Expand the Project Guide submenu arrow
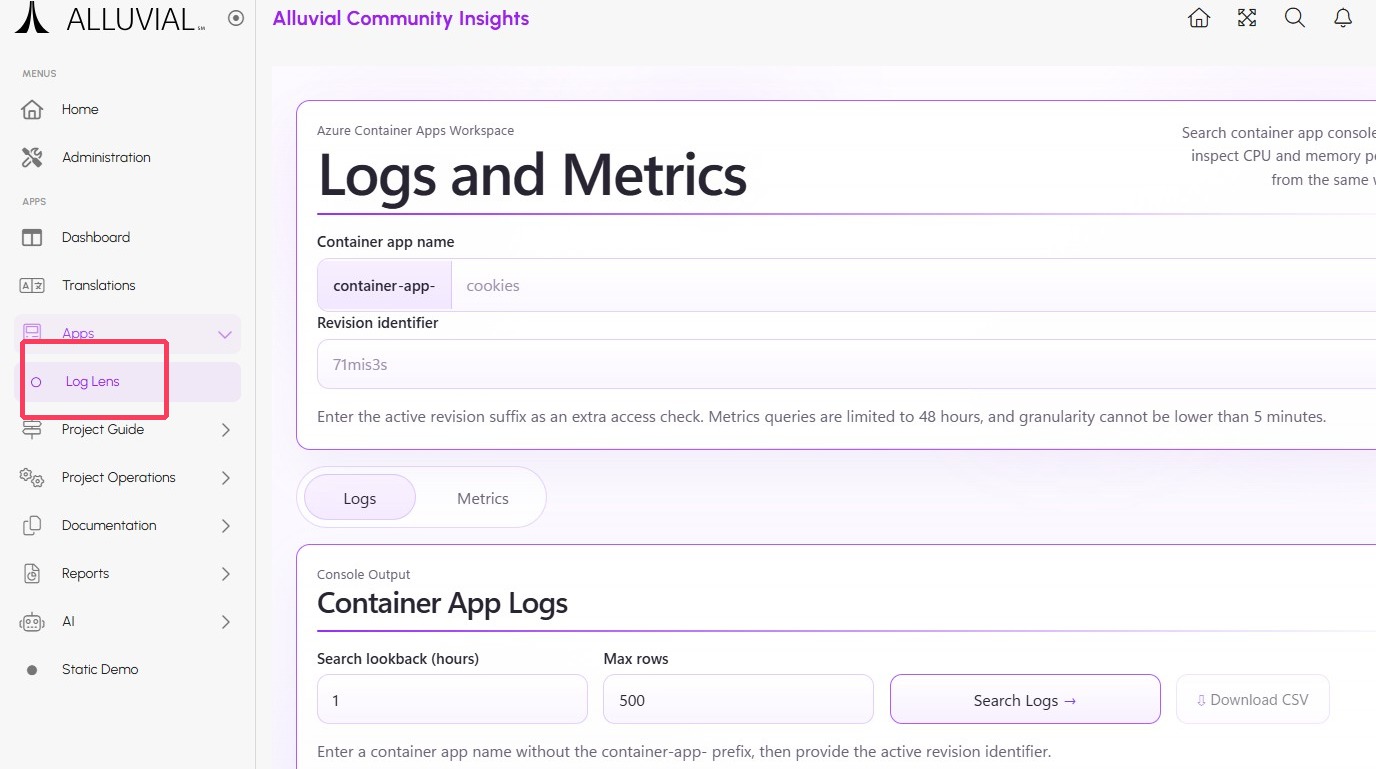Viewport: 1376px width, 769px height. [x=226, y=430]
